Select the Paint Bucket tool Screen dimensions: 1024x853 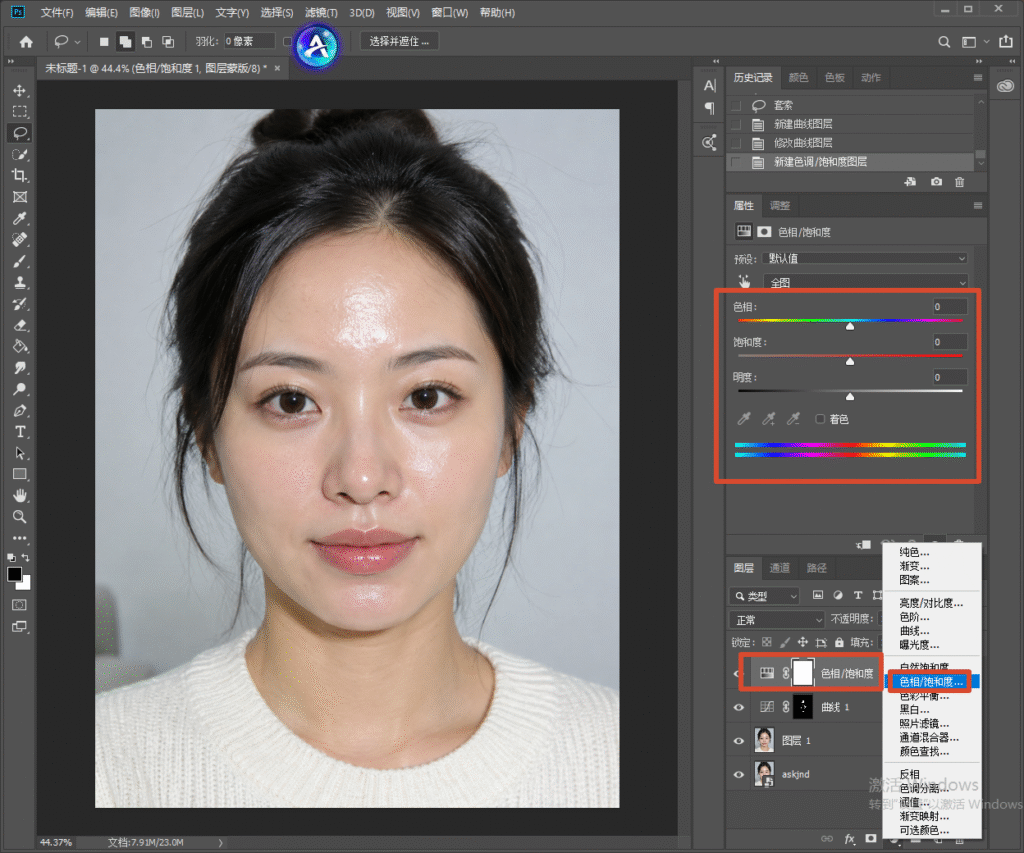20,346
